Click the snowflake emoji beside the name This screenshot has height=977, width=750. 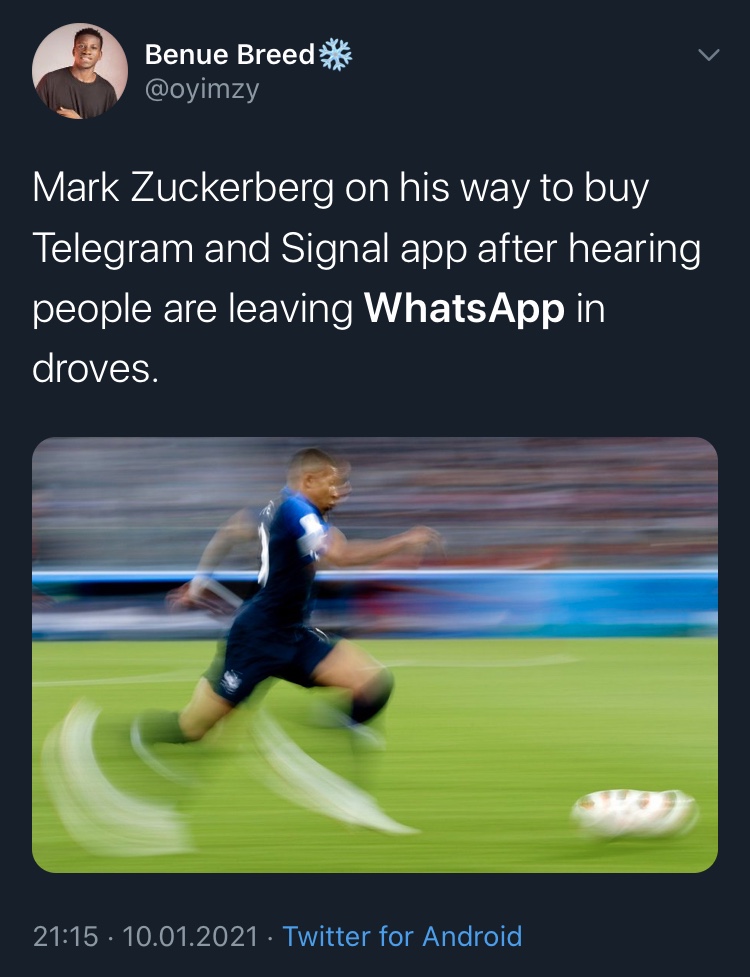click(335, 55)
